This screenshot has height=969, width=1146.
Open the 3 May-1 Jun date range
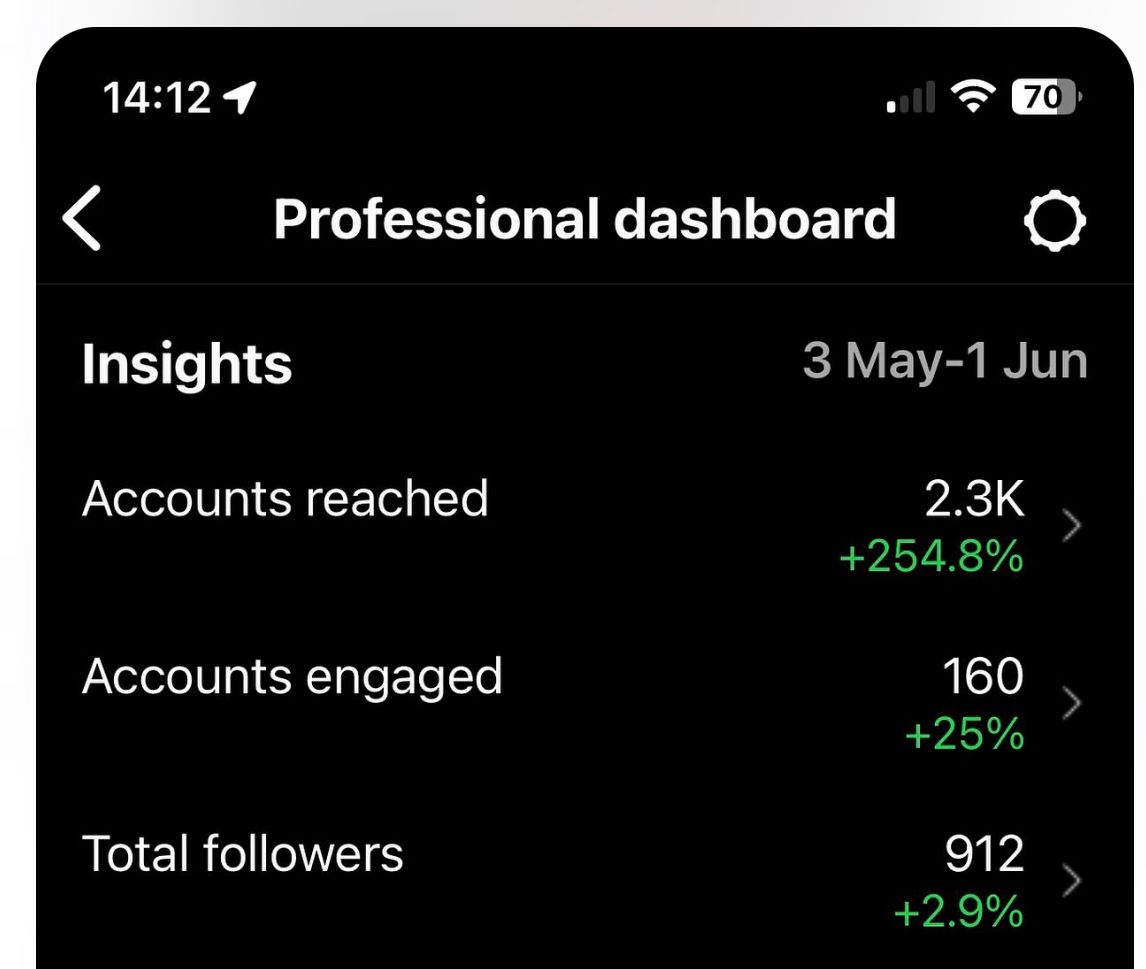click(x=944, y=361)
